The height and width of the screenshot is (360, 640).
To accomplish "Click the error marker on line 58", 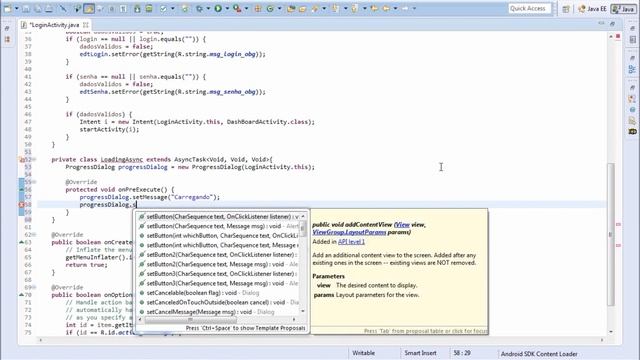I will click(x=21, y=204).
